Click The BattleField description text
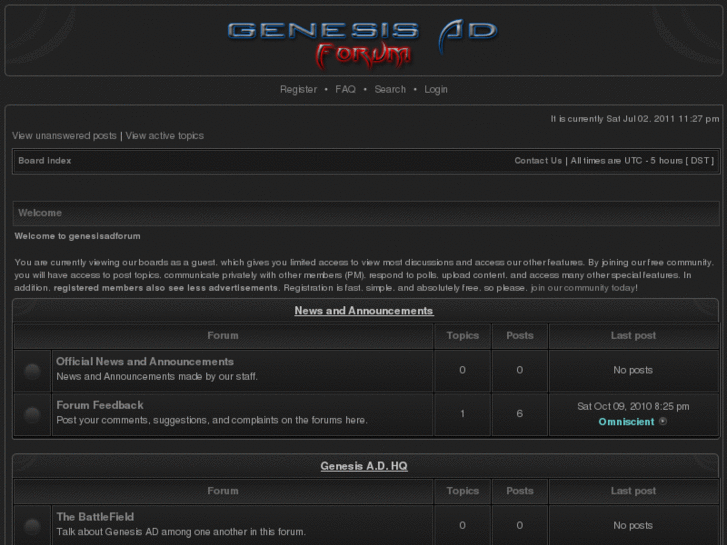This screenshot has height=545, width=727. pyautogui.click(x=181, y=532)
